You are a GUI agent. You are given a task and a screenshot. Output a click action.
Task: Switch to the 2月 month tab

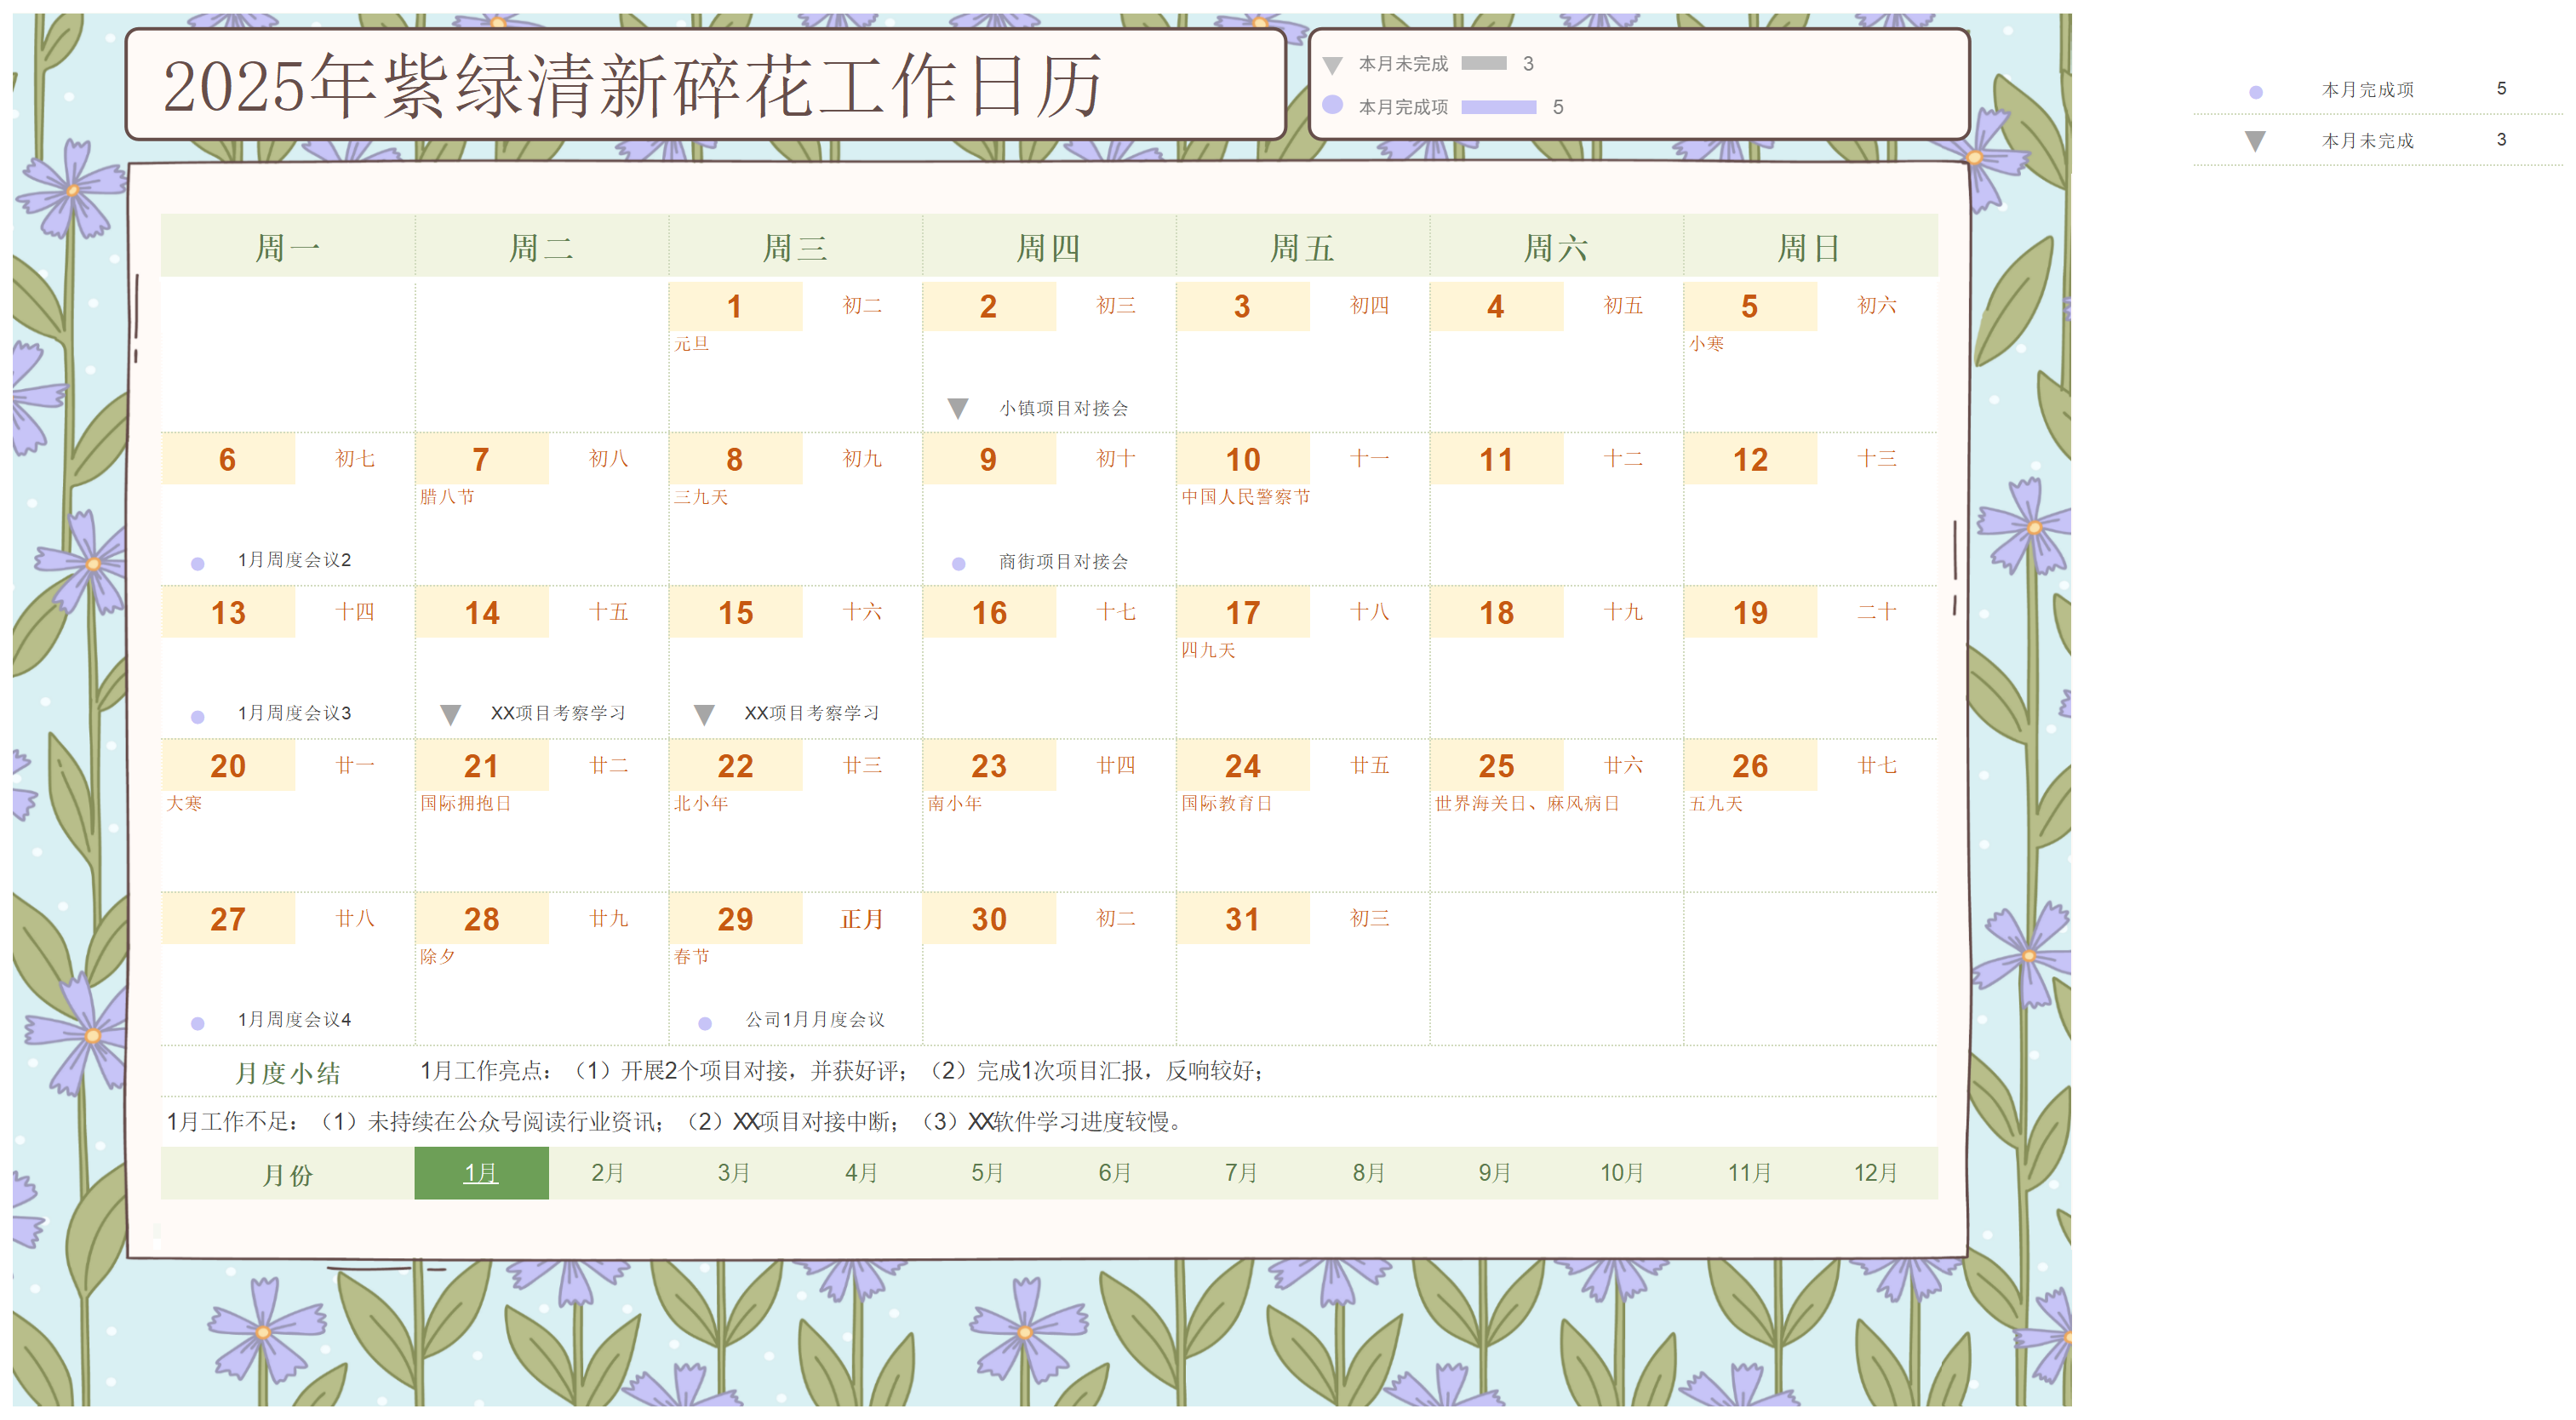pos(607,1172)
